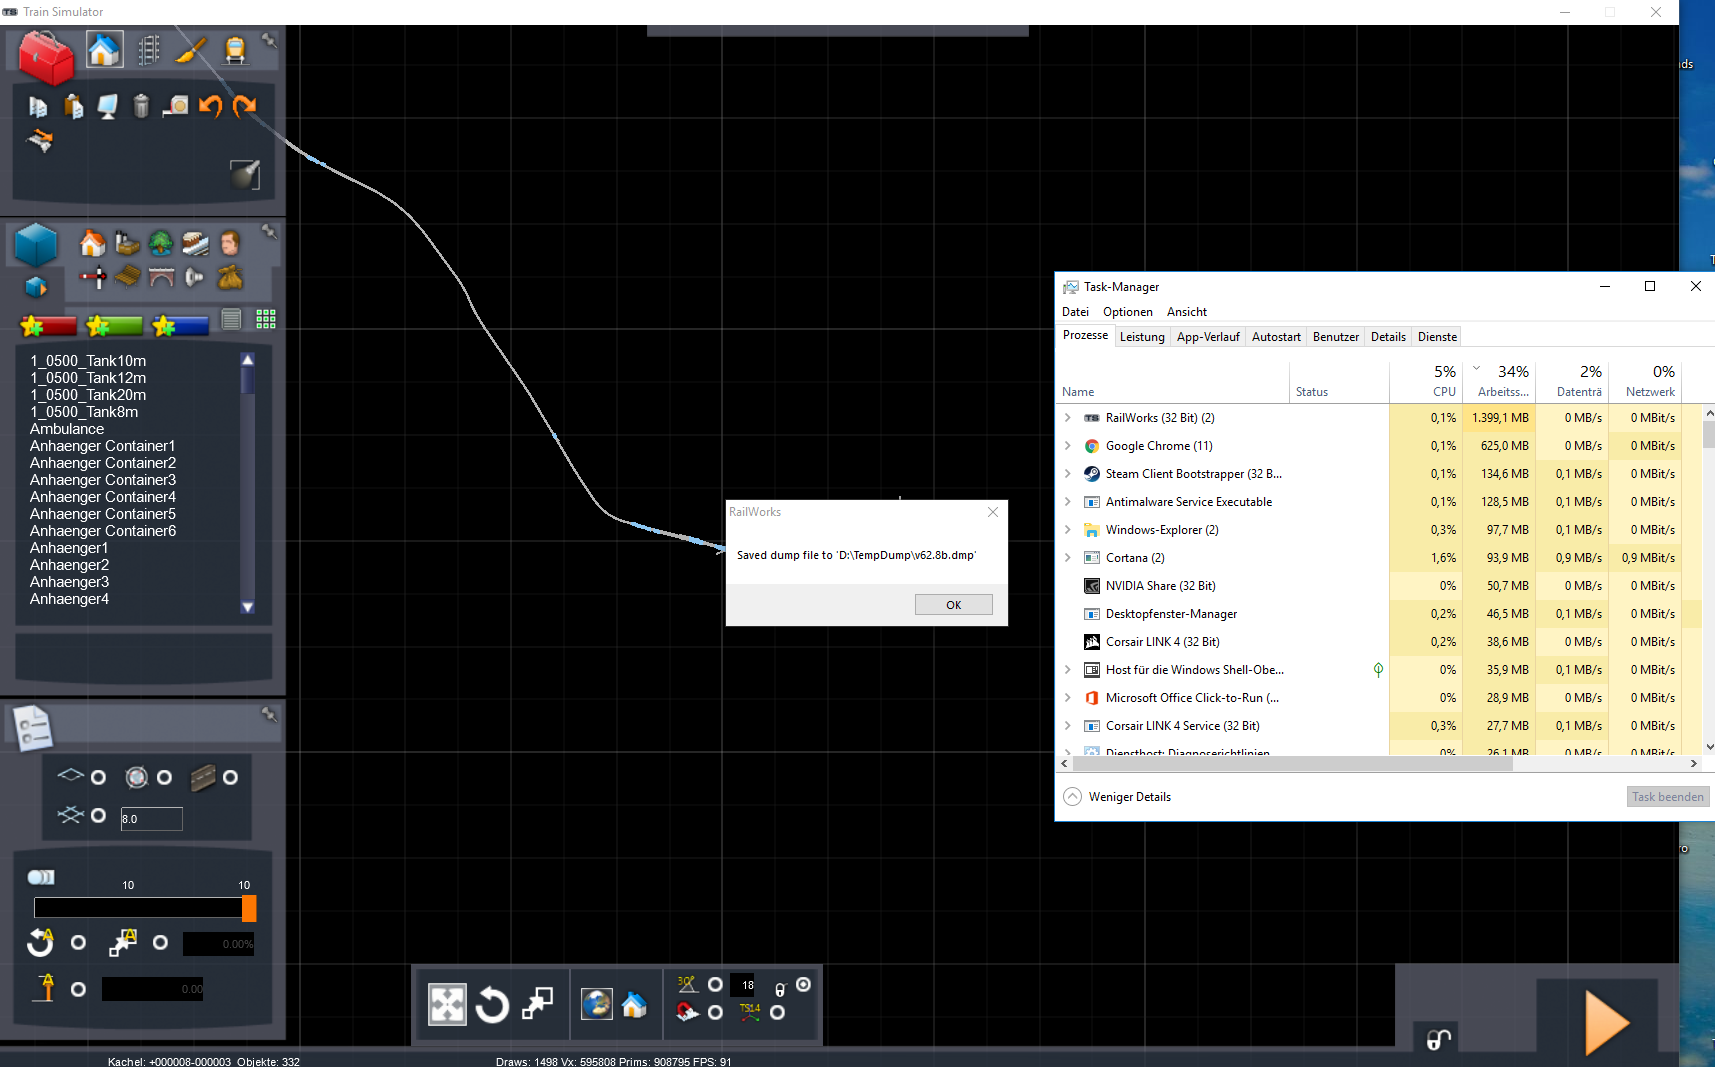Viewport: 1715px width, 1067px height.
Task: Click the red favorites filter bar
Action: coord(48,326)
